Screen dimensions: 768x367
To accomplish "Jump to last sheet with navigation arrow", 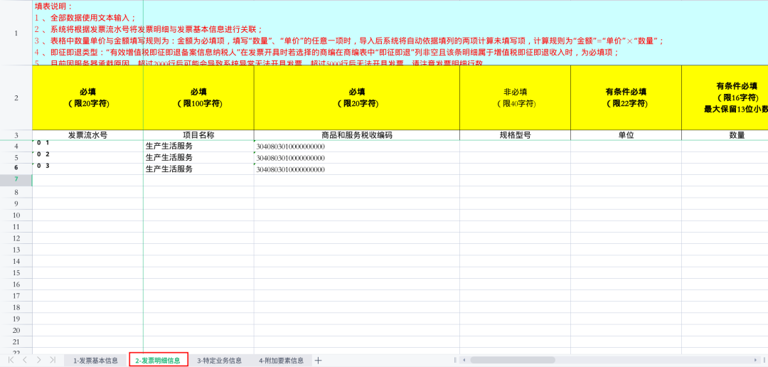I will click(x=52, y=360).
